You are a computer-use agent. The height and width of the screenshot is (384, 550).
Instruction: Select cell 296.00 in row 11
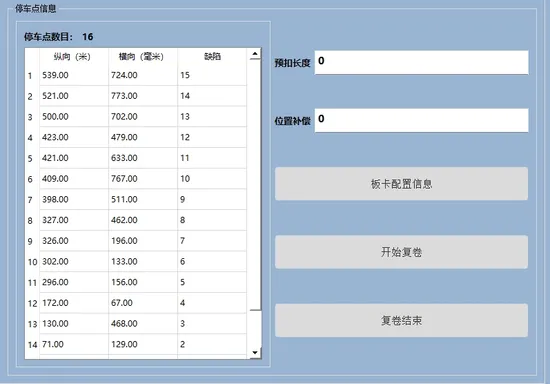(74, 282)
